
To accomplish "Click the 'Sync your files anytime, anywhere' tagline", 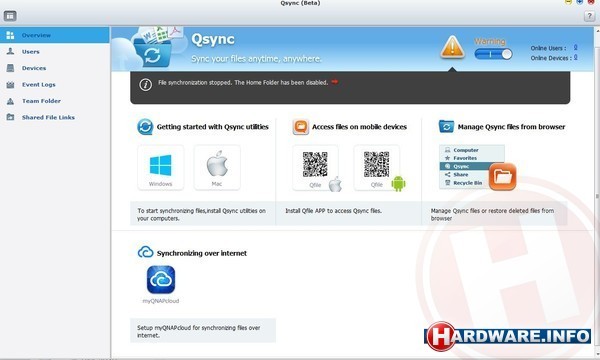I will pyautogui.click(x=256, y=59).
